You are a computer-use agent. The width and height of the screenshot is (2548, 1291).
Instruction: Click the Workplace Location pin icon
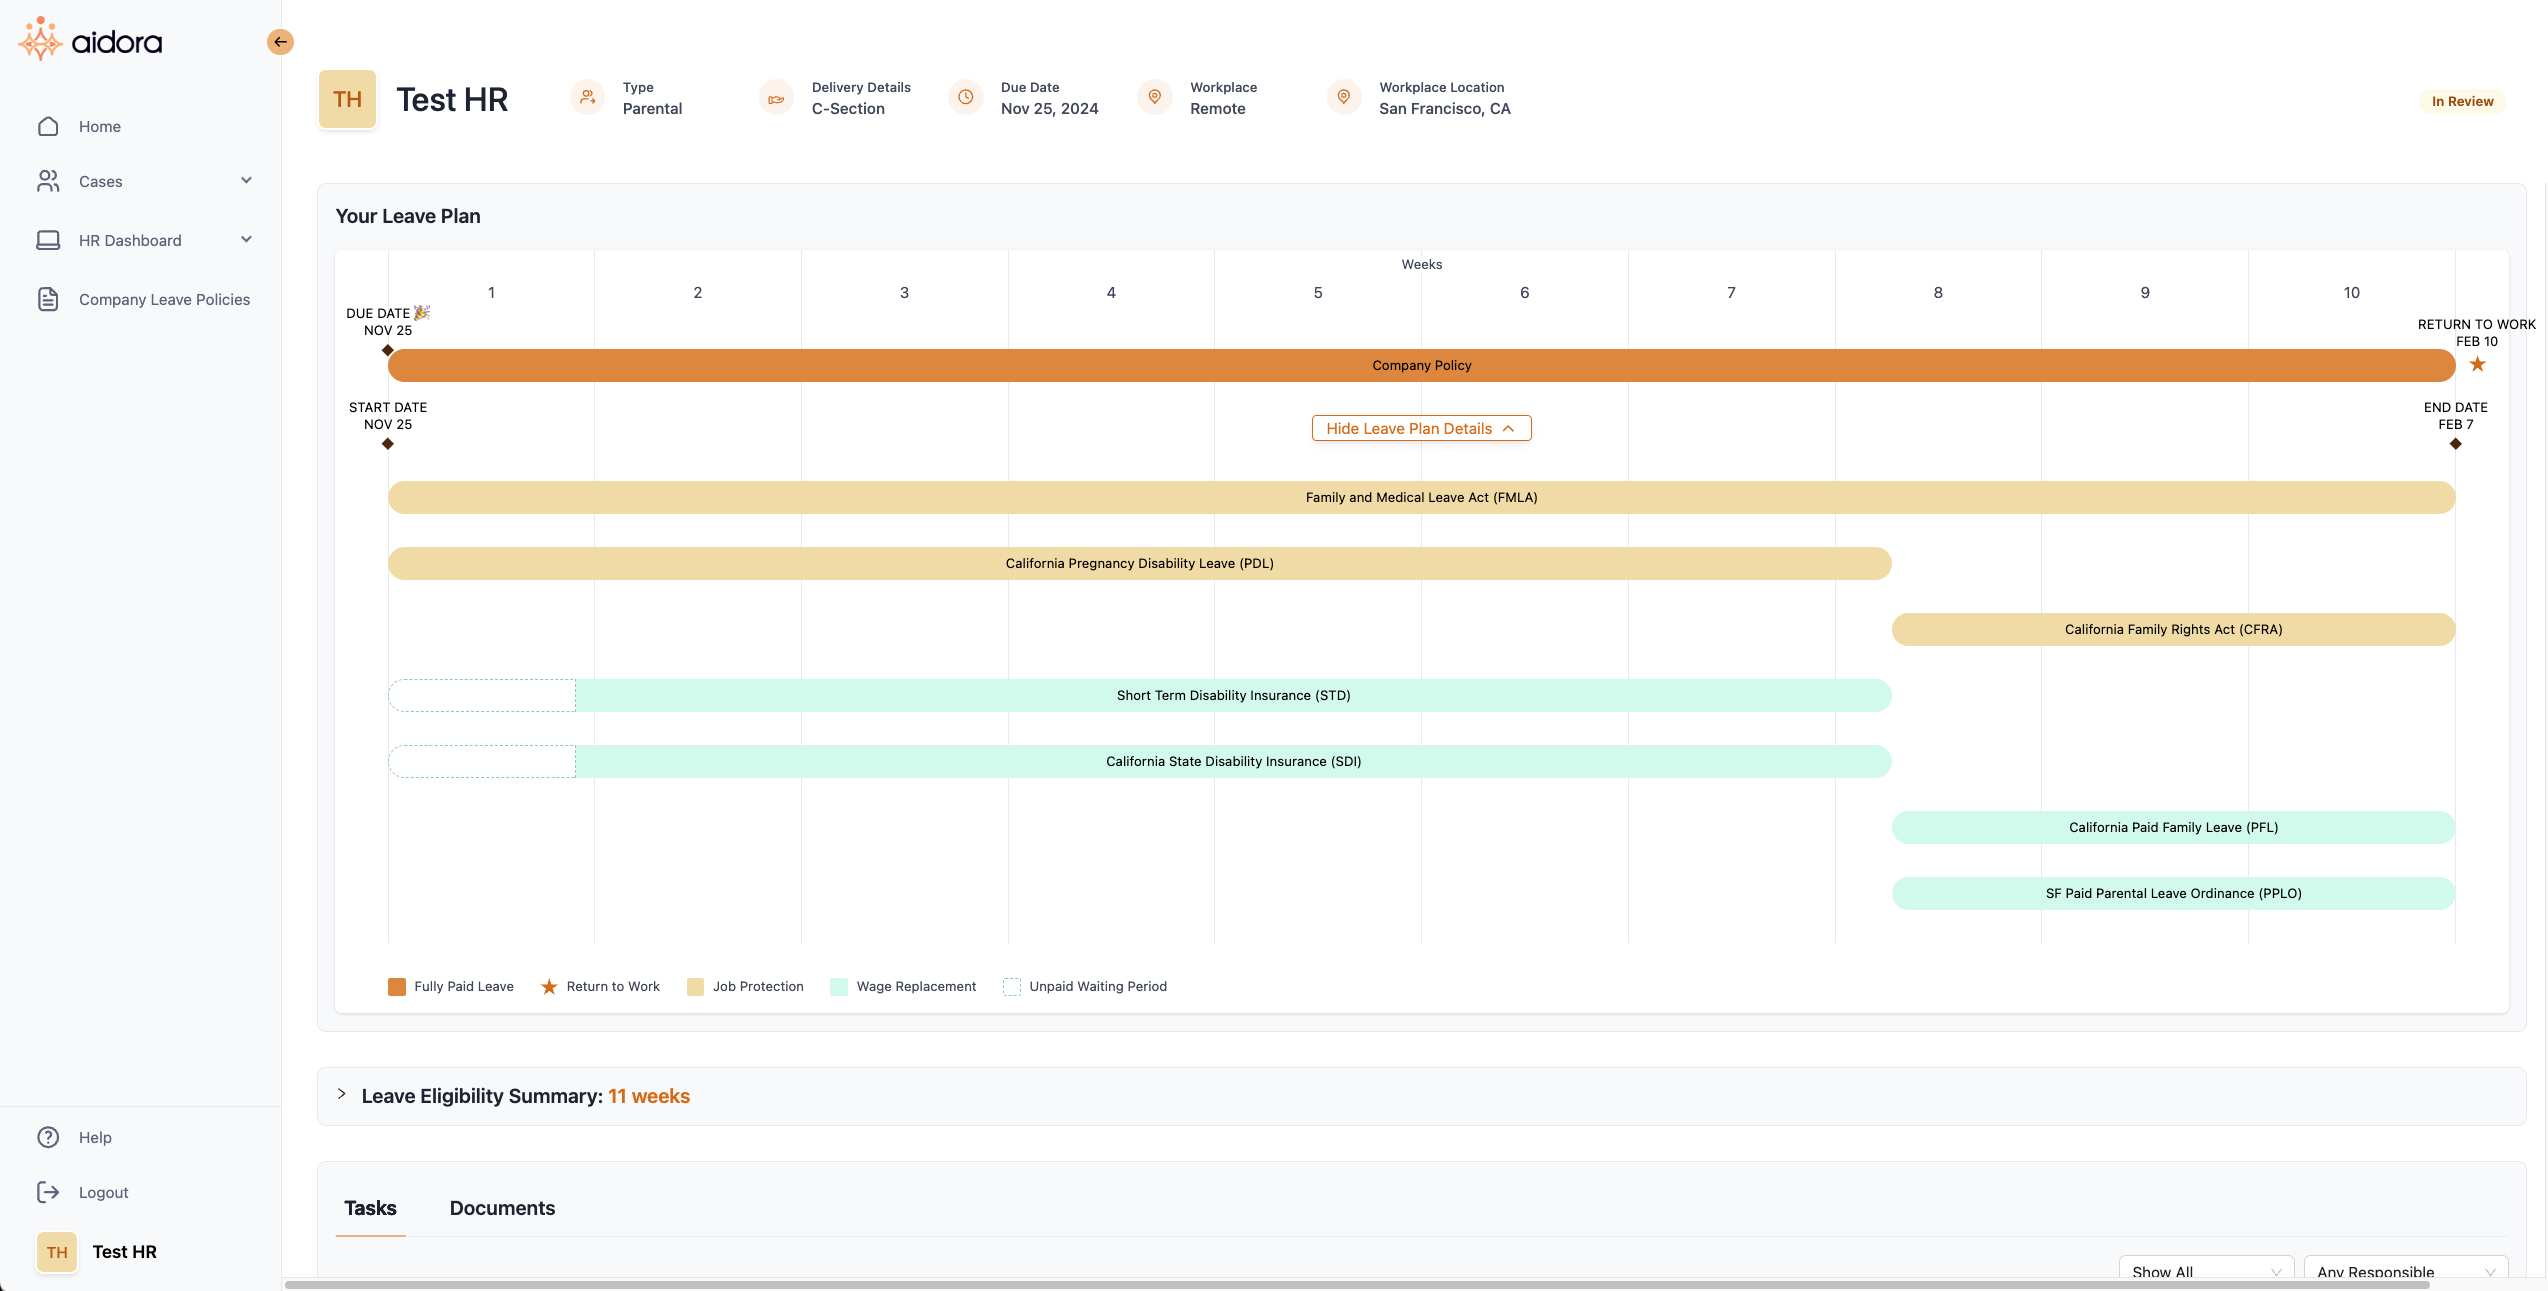point(1343,97)
